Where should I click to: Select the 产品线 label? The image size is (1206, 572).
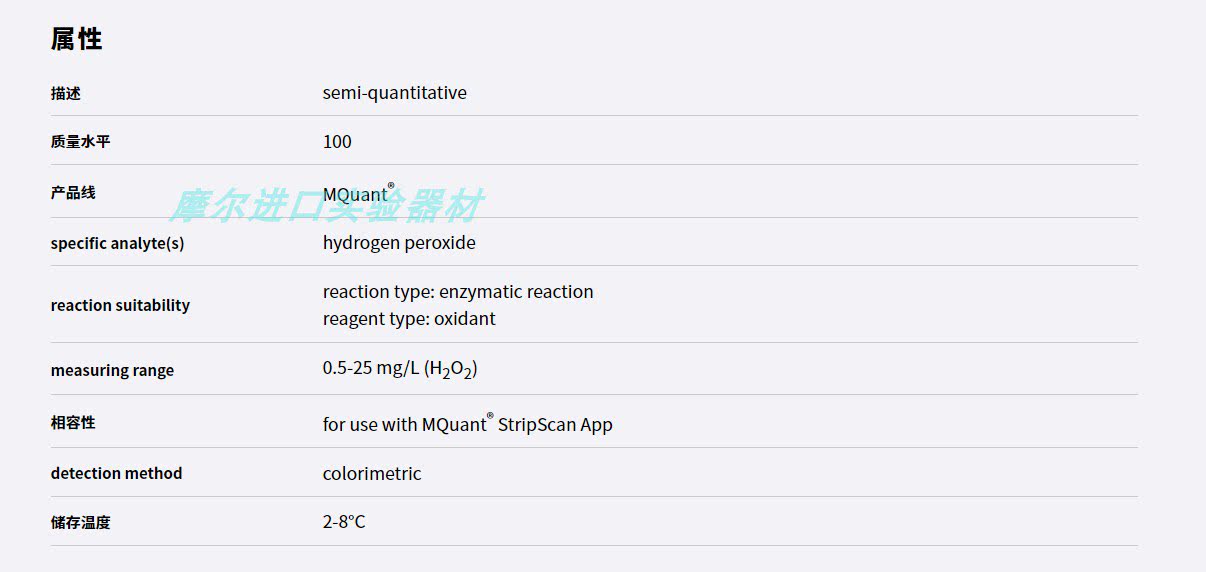pos(73,192)
